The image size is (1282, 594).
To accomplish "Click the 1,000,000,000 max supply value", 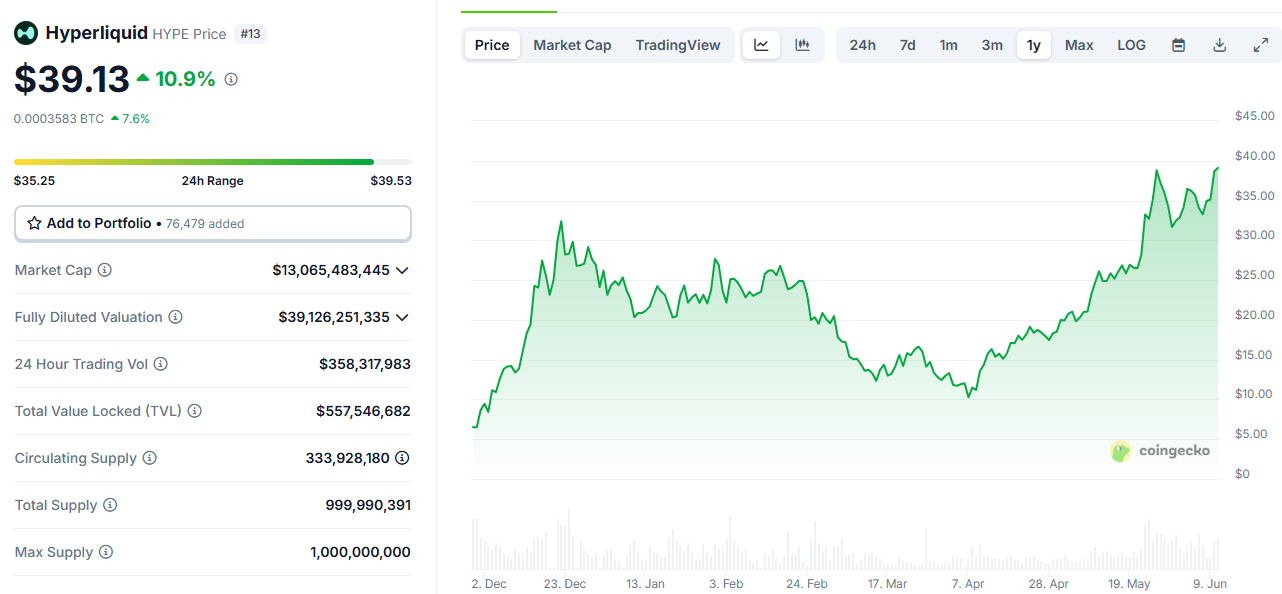I will click(360, 552).
